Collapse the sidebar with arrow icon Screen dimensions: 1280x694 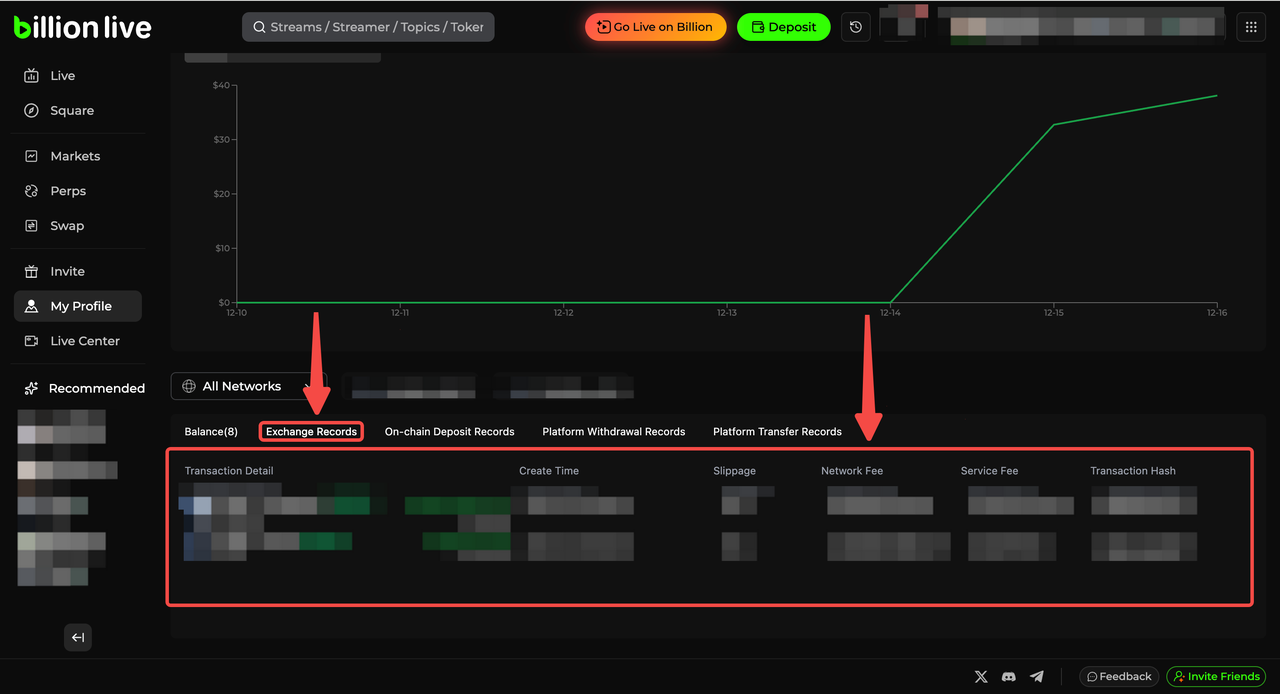coord(78,638)
